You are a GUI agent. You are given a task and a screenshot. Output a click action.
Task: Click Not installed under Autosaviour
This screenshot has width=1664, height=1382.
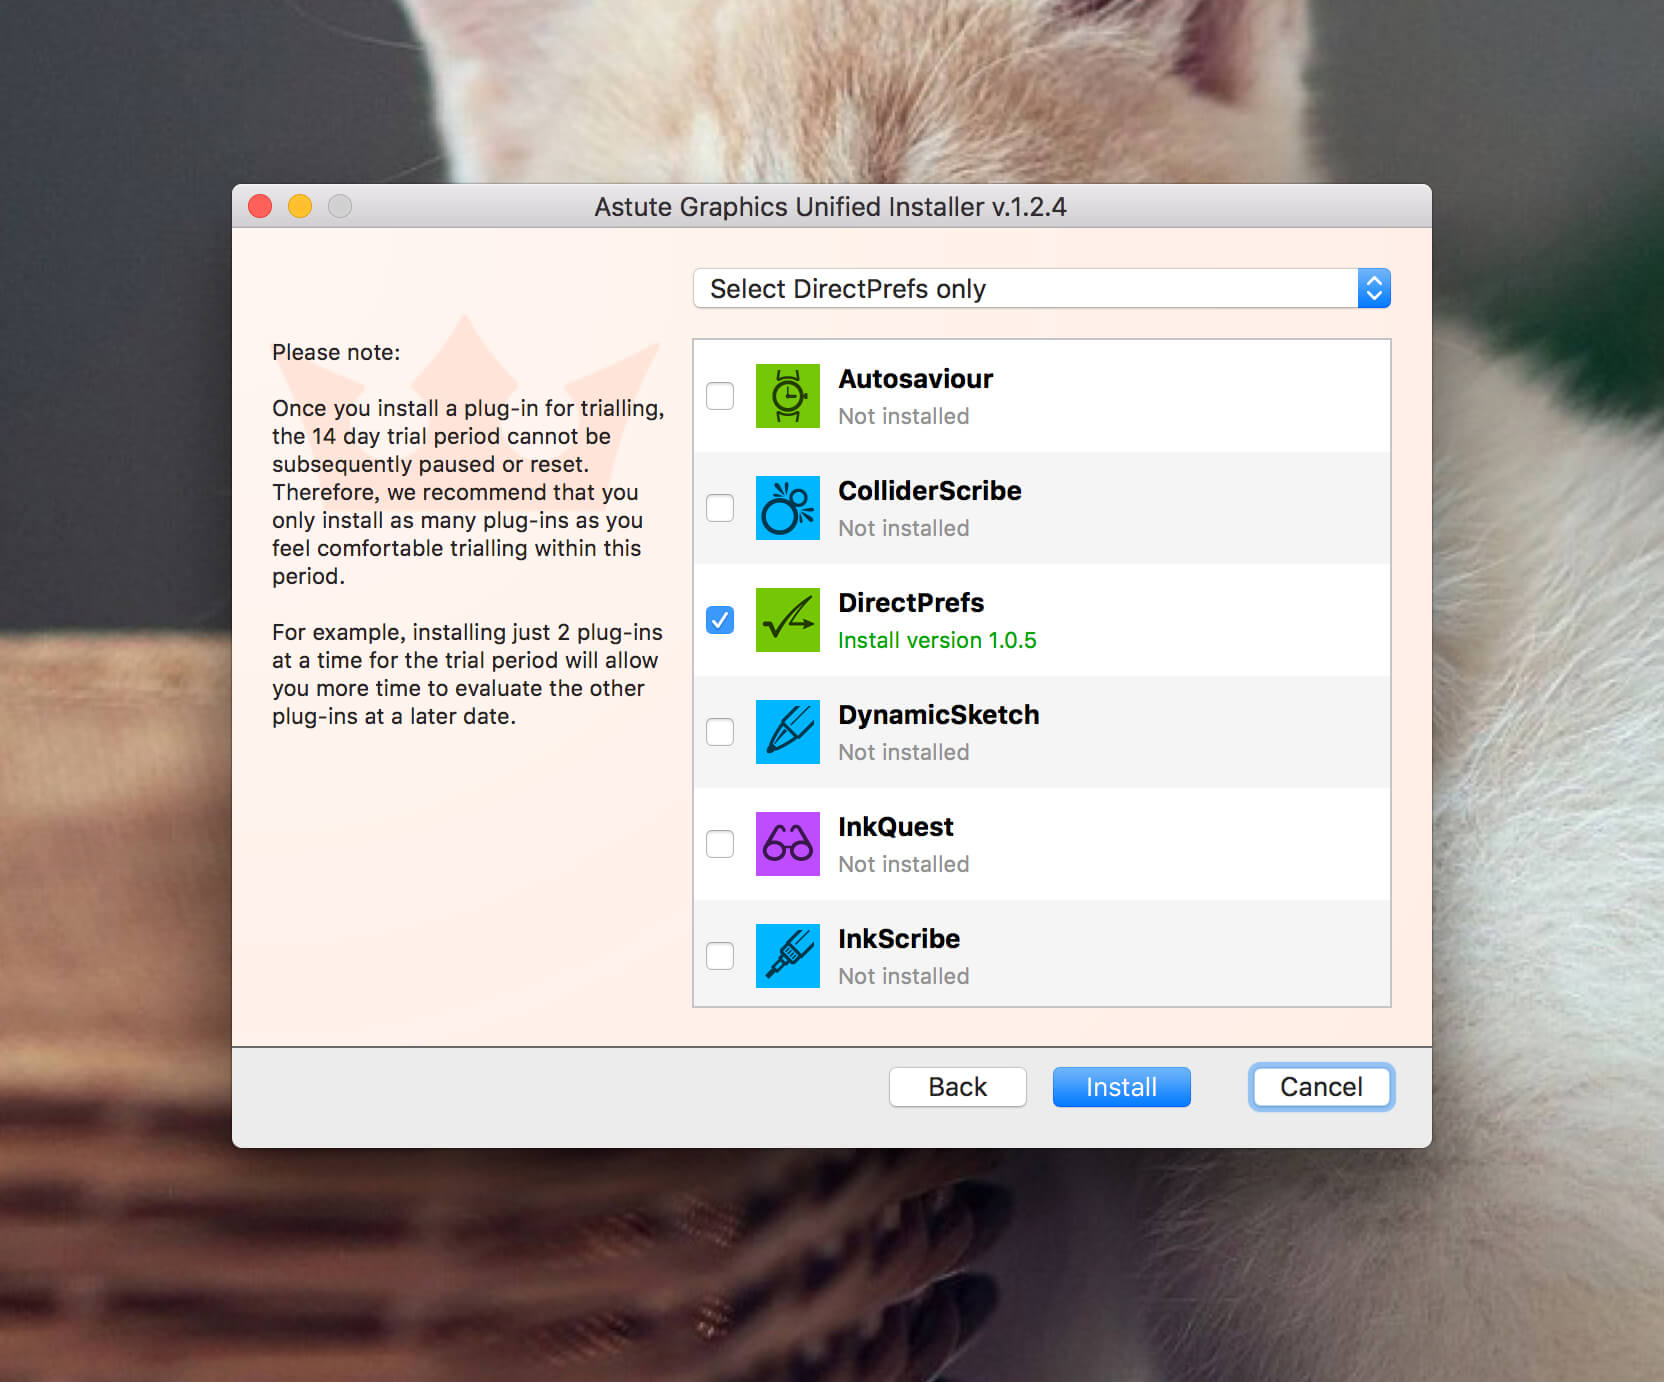[903, 416]
